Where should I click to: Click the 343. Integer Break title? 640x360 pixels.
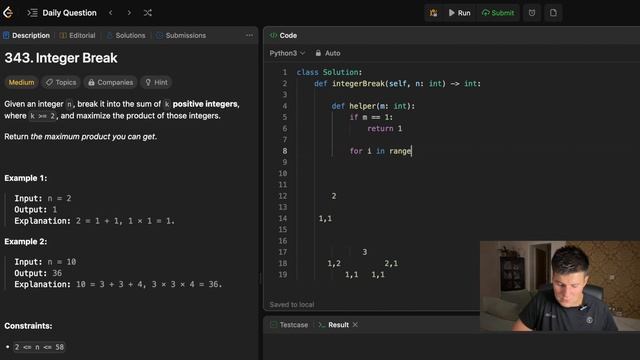pyautogui.click(x=61, y=58)
